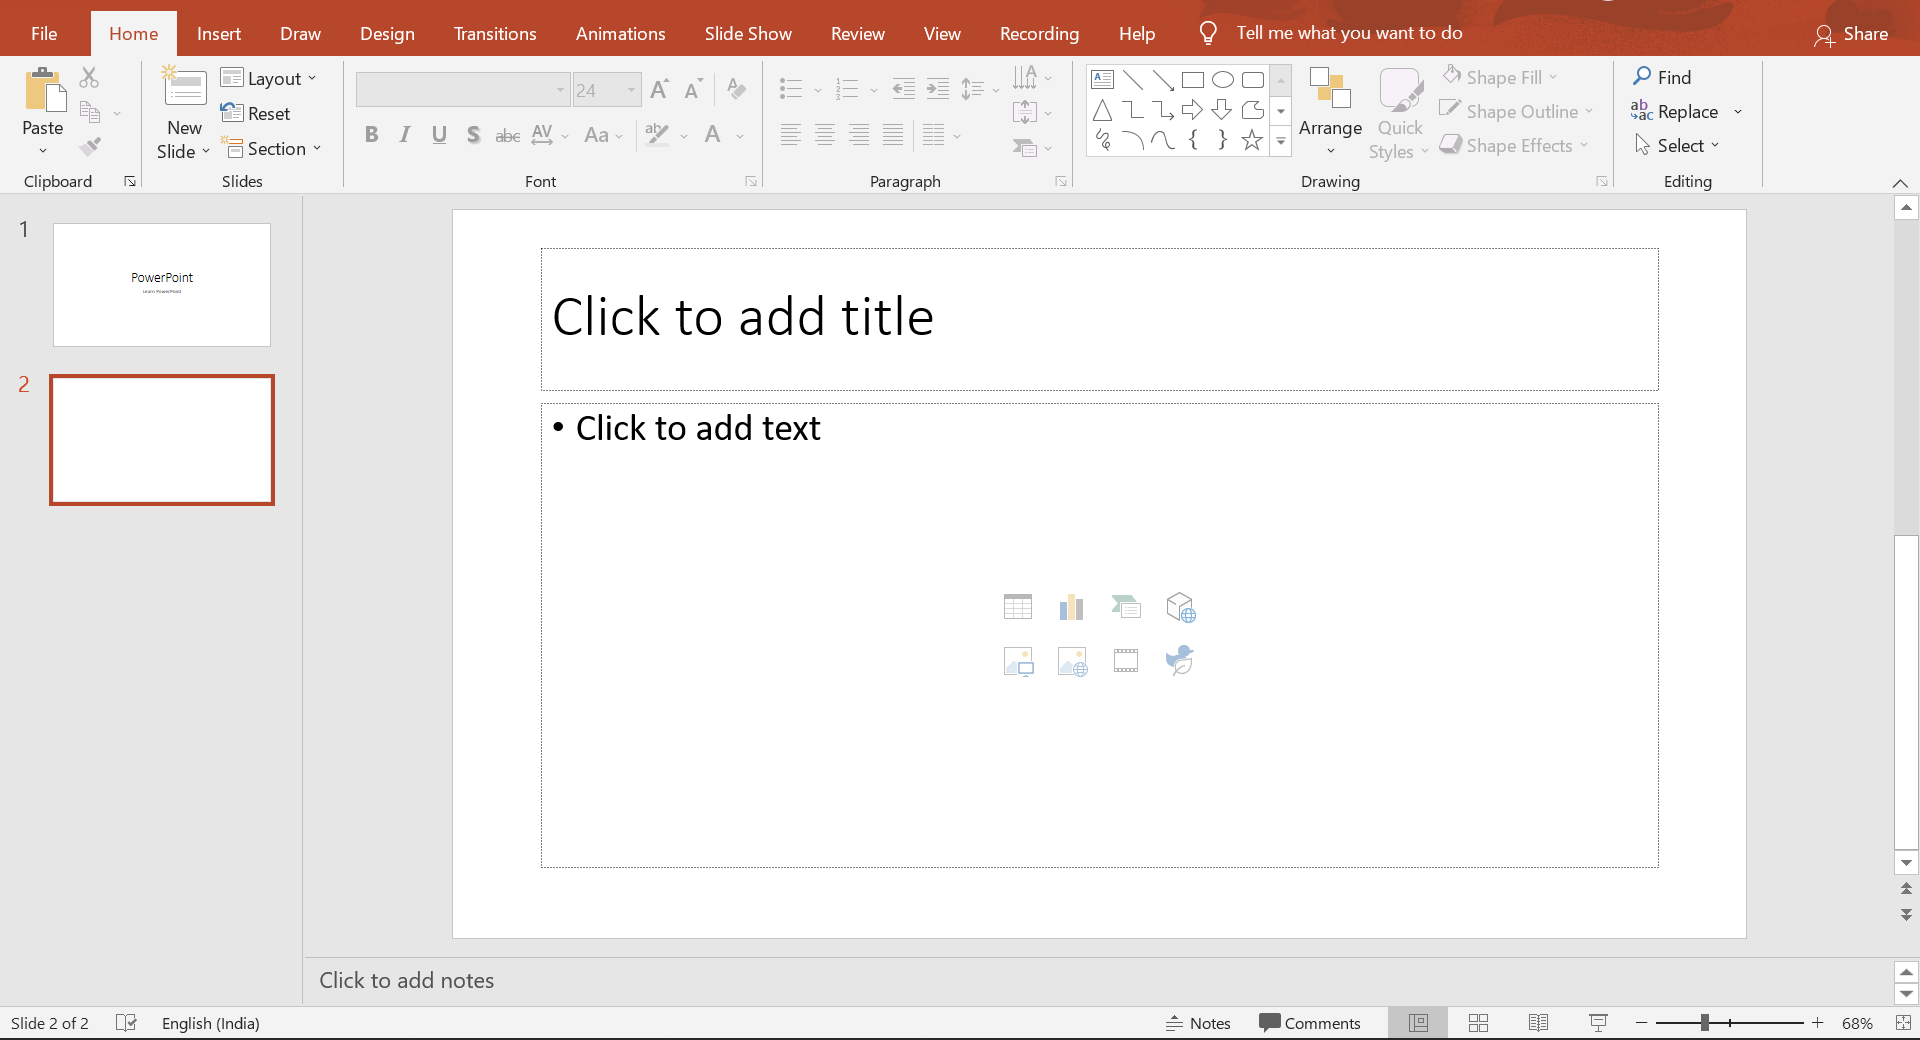Insert video icon in placeholder
This screenshot has width=1920, height=1040.
click(x=1126, y=661)
